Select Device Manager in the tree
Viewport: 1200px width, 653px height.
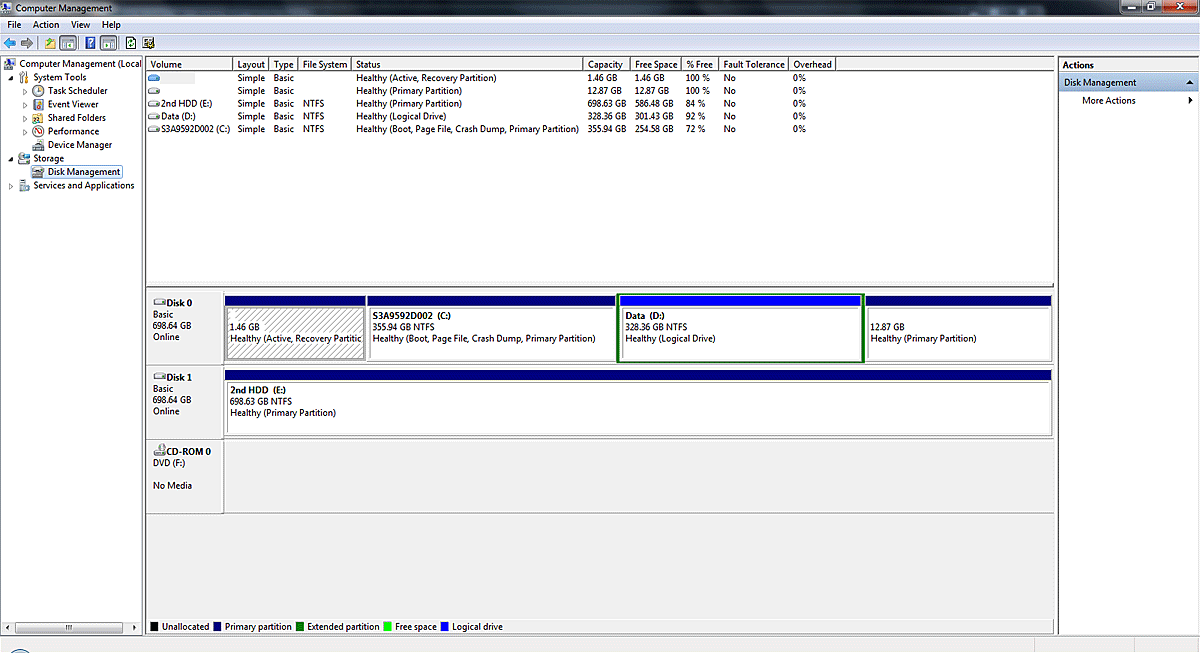tap(79, 145)
